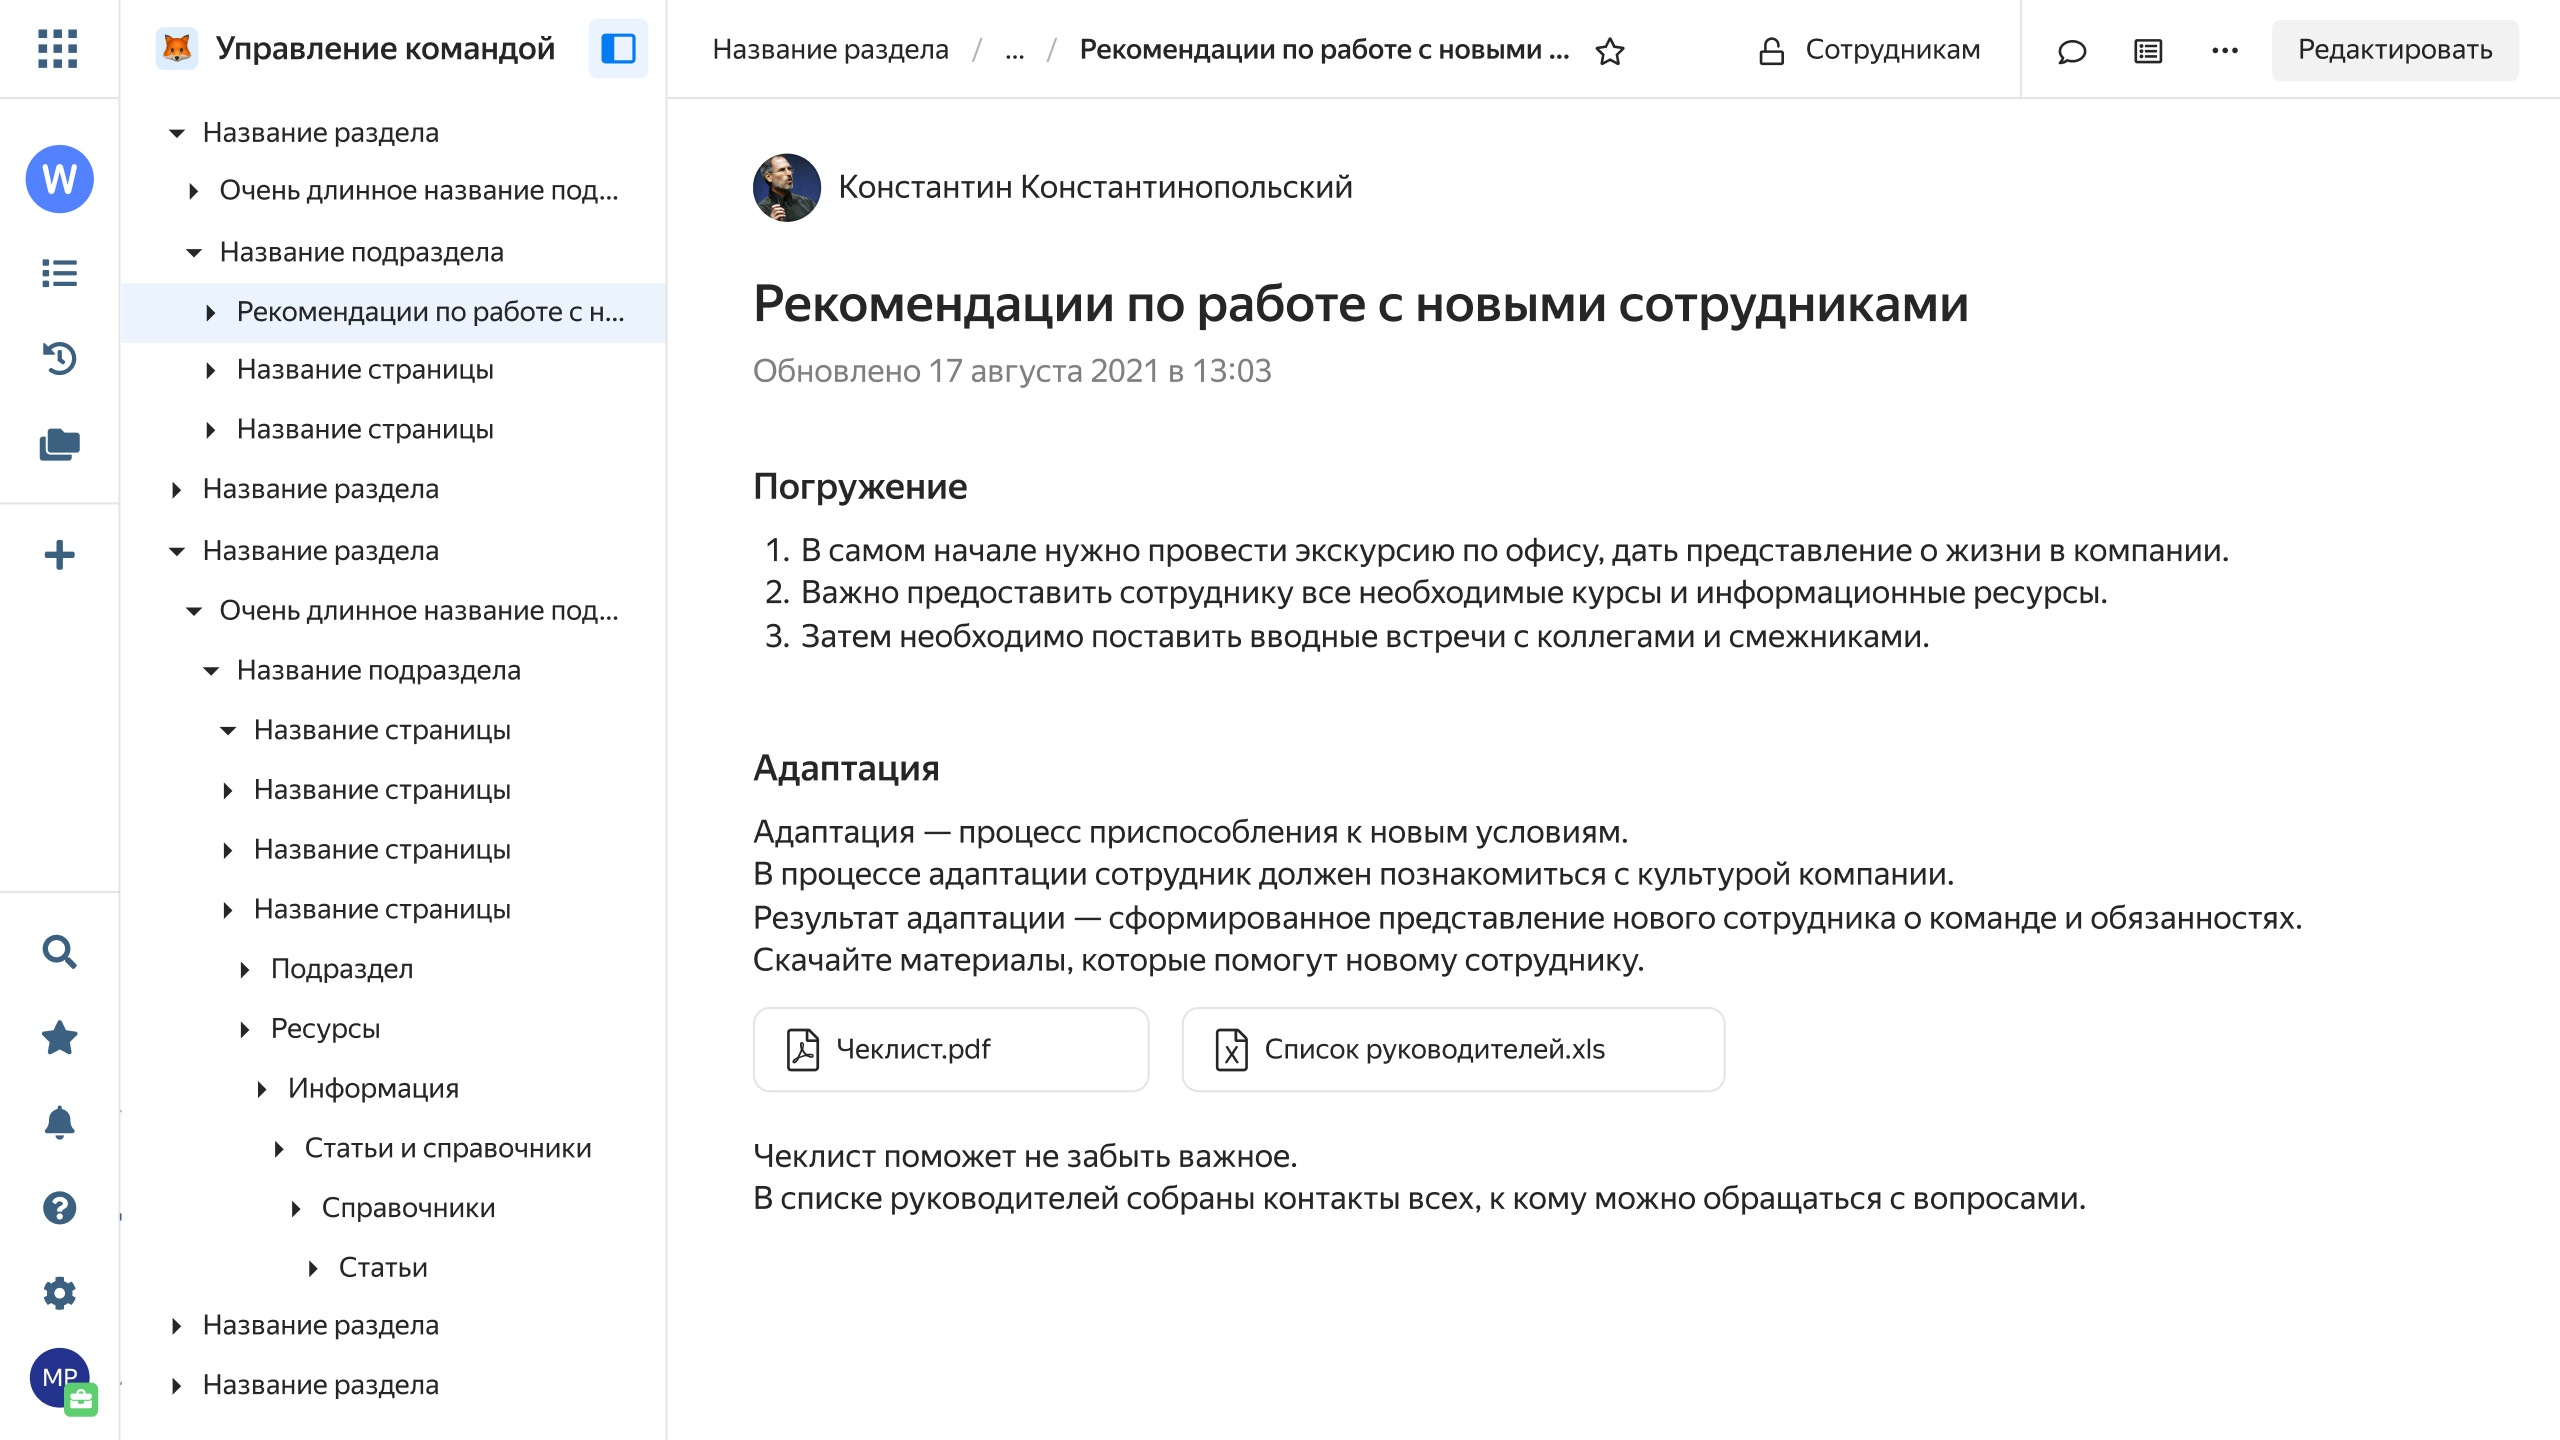
Task: Click the Название раздела breadcrumb
Action: [830, 50]
